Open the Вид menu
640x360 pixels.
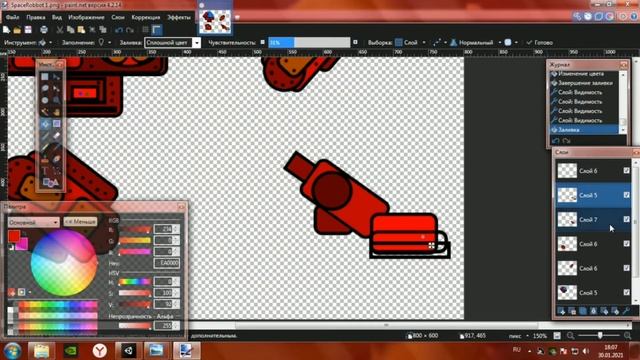click(x=57, y=17)
